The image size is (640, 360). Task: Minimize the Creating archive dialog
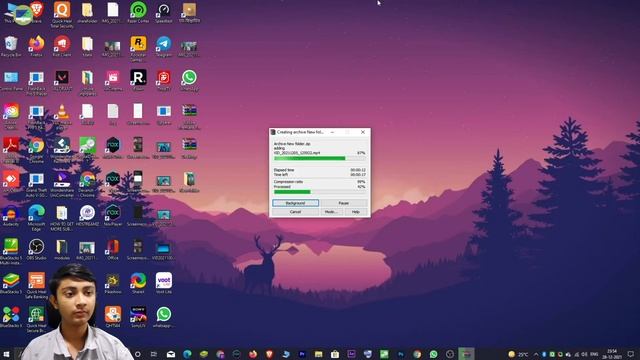[x=332, y=132]
